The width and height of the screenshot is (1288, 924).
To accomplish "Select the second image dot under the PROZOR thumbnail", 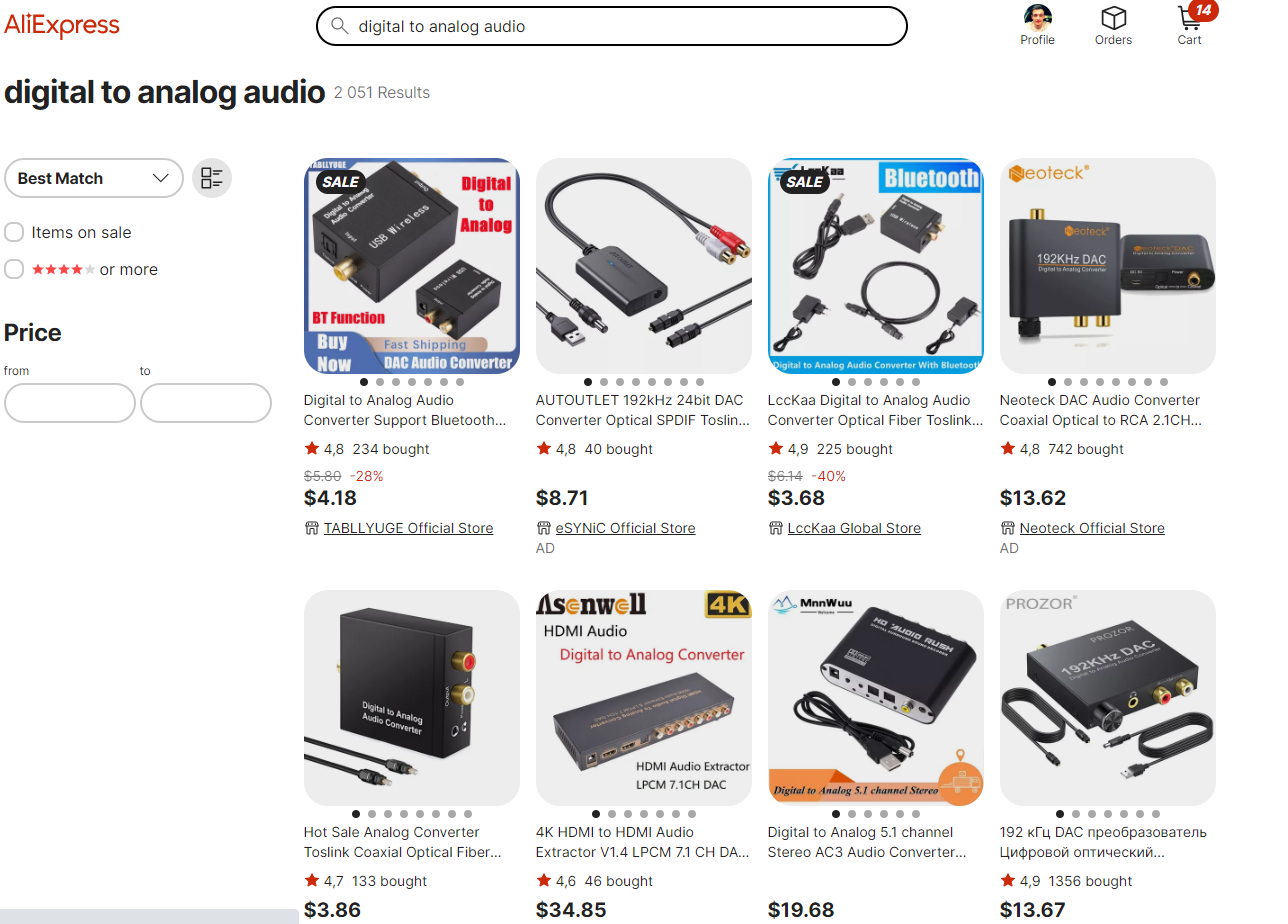I will coord(1076,814).
